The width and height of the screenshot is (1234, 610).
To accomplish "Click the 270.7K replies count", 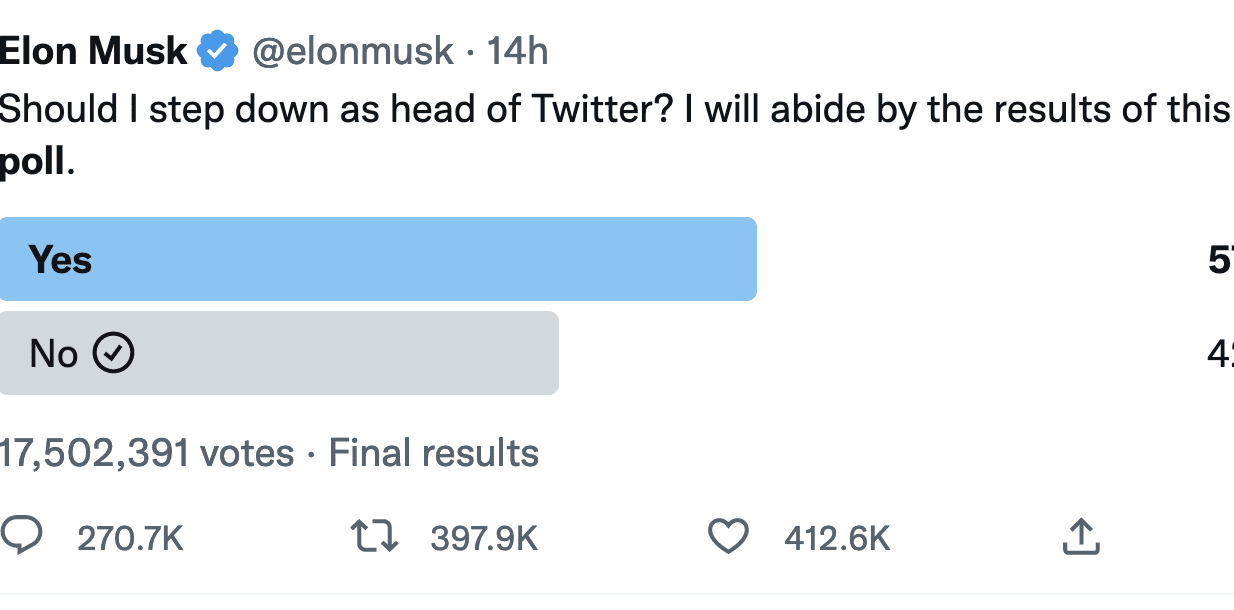I will click(130, 539).
